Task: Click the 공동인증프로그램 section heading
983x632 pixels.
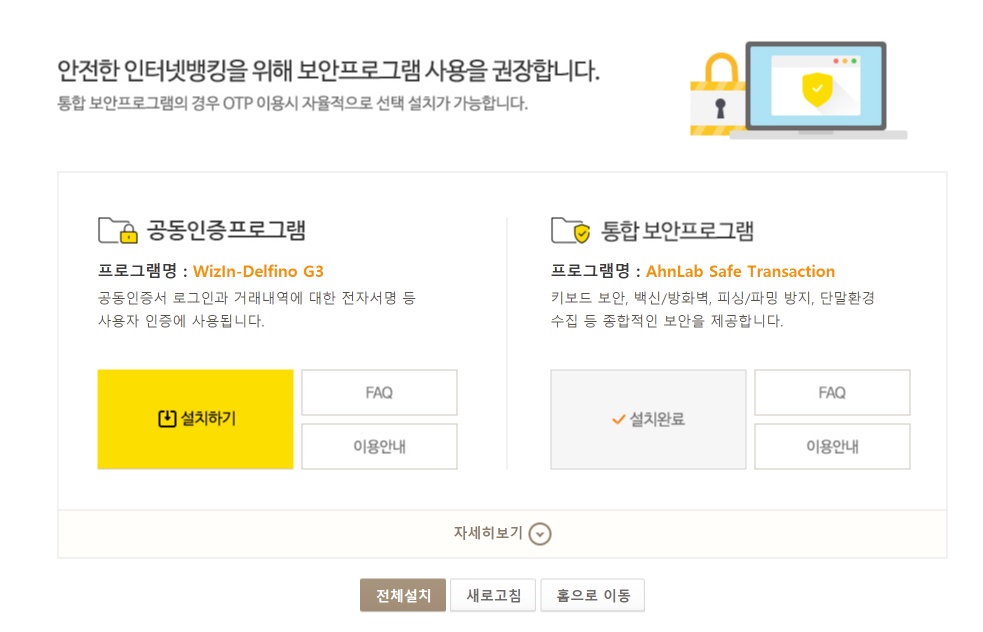Action: [x=226, y=231]
